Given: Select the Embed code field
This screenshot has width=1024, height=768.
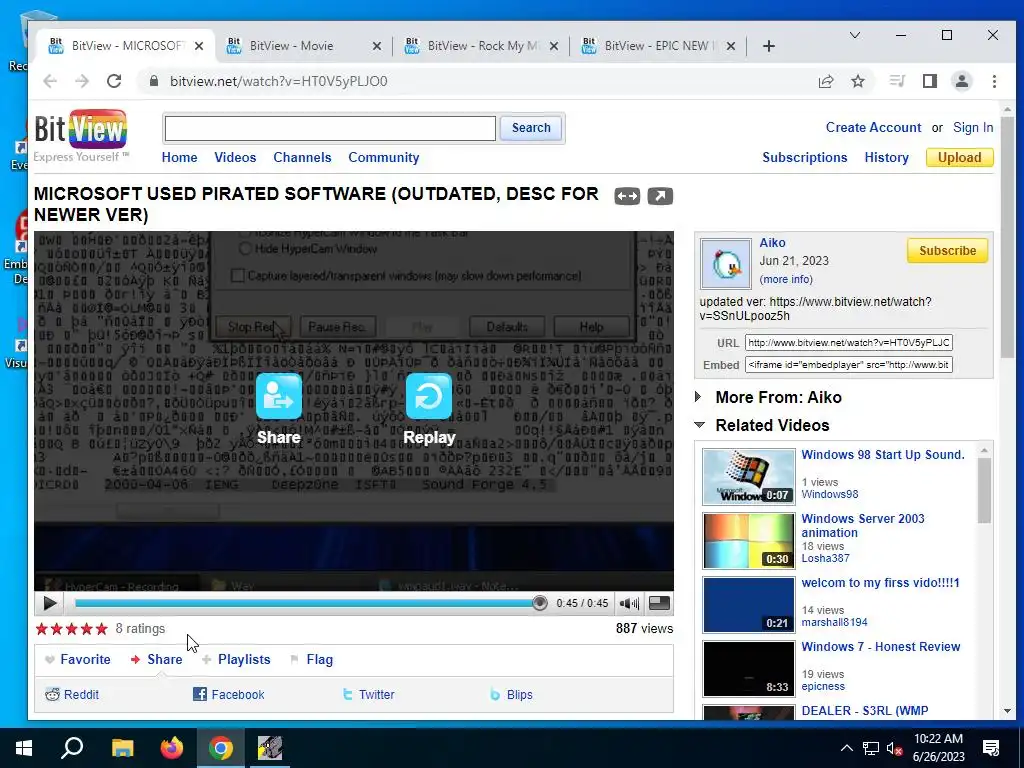Looking at the screenshot, I should click(x=848, y=365).
